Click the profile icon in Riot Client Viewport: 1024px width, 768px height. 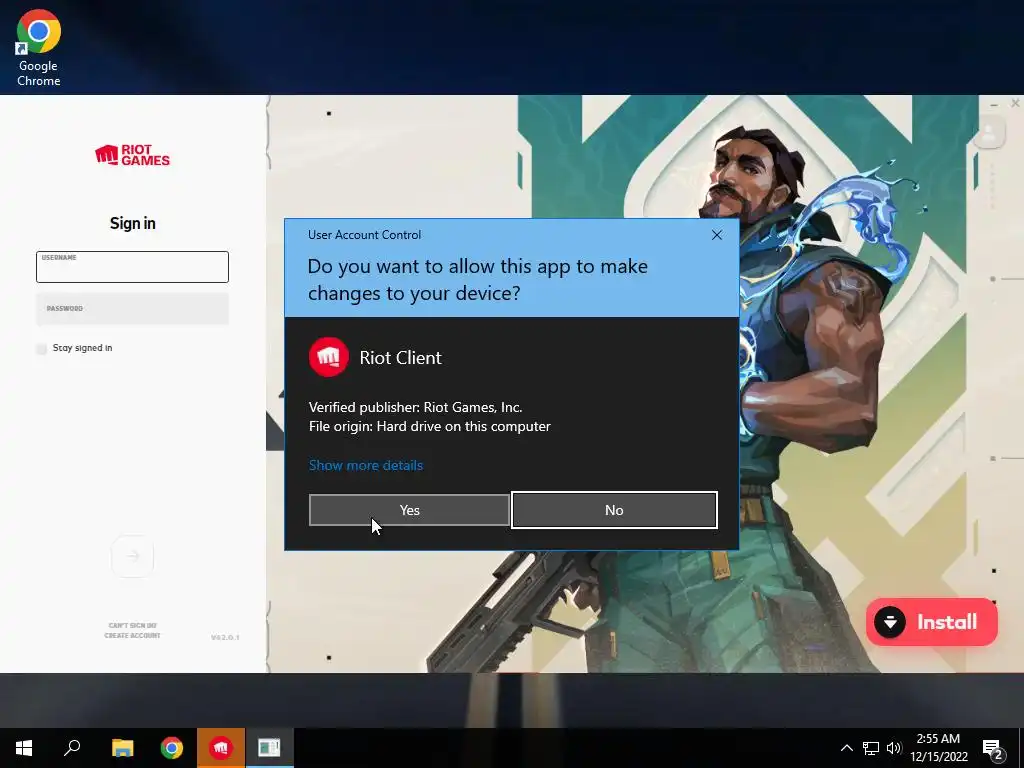coord(989,133)
